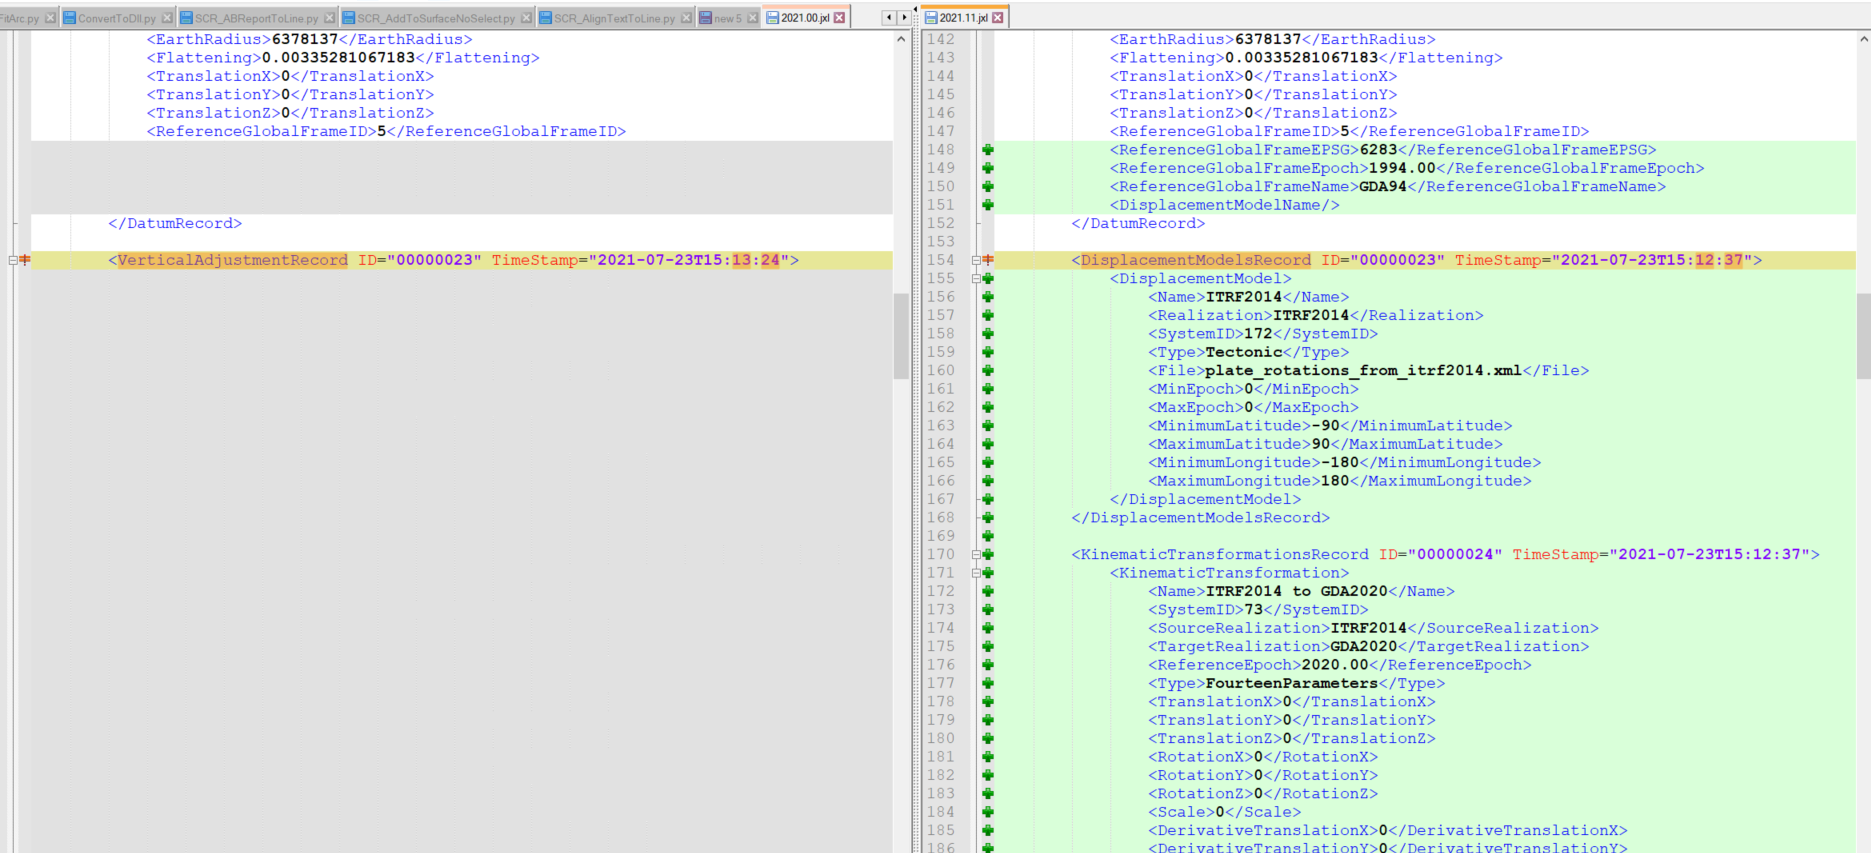The width and height of the screenshot is (1871, 853).
Task: Click the green plus marker on line 160
Action: tap(988, 371)
